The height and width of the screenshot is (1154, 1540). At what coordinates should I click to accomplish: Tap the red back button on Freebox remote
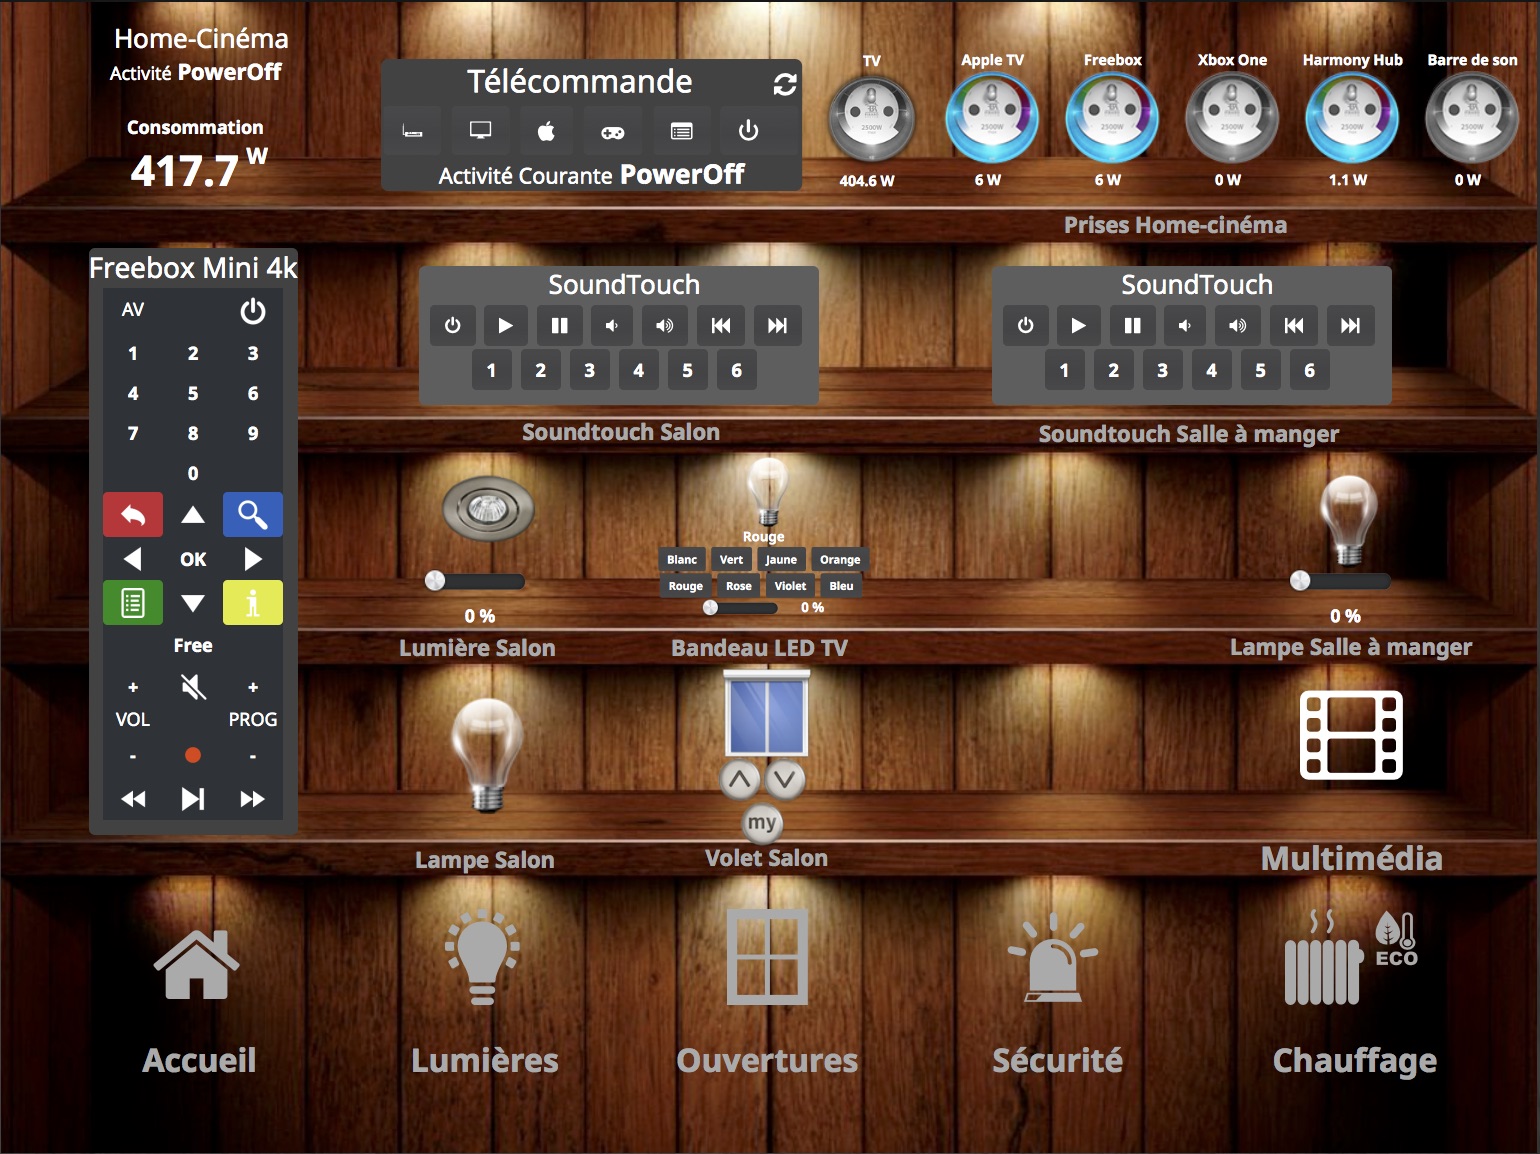point(133,515)
